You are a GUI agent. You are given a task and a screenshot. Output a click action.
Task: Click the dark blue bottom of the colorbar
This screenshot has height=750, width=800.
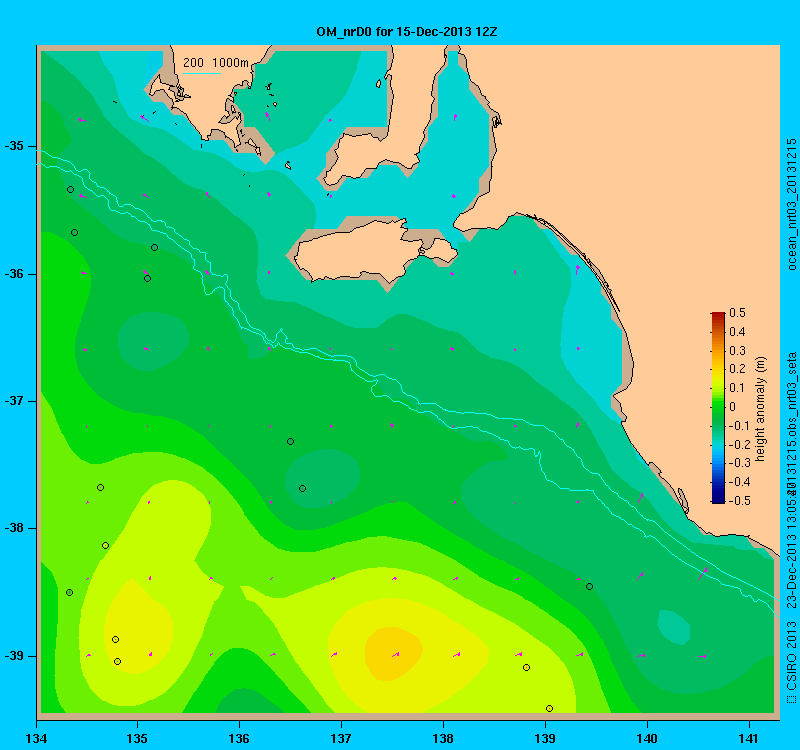pos(718,499)
